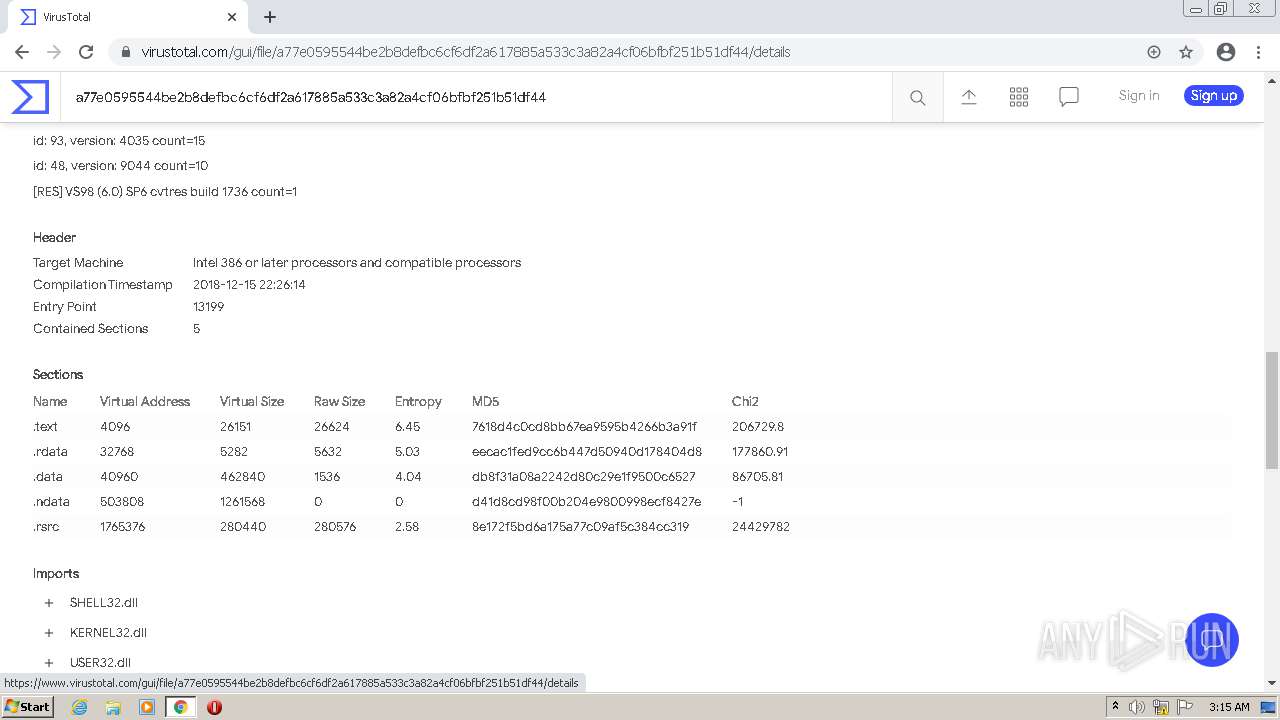Image resolution: width=1280 pixels, height=720 pixels.
Task: Click the taskbar clock 3:15 AM
Action: pos(1229,707)
